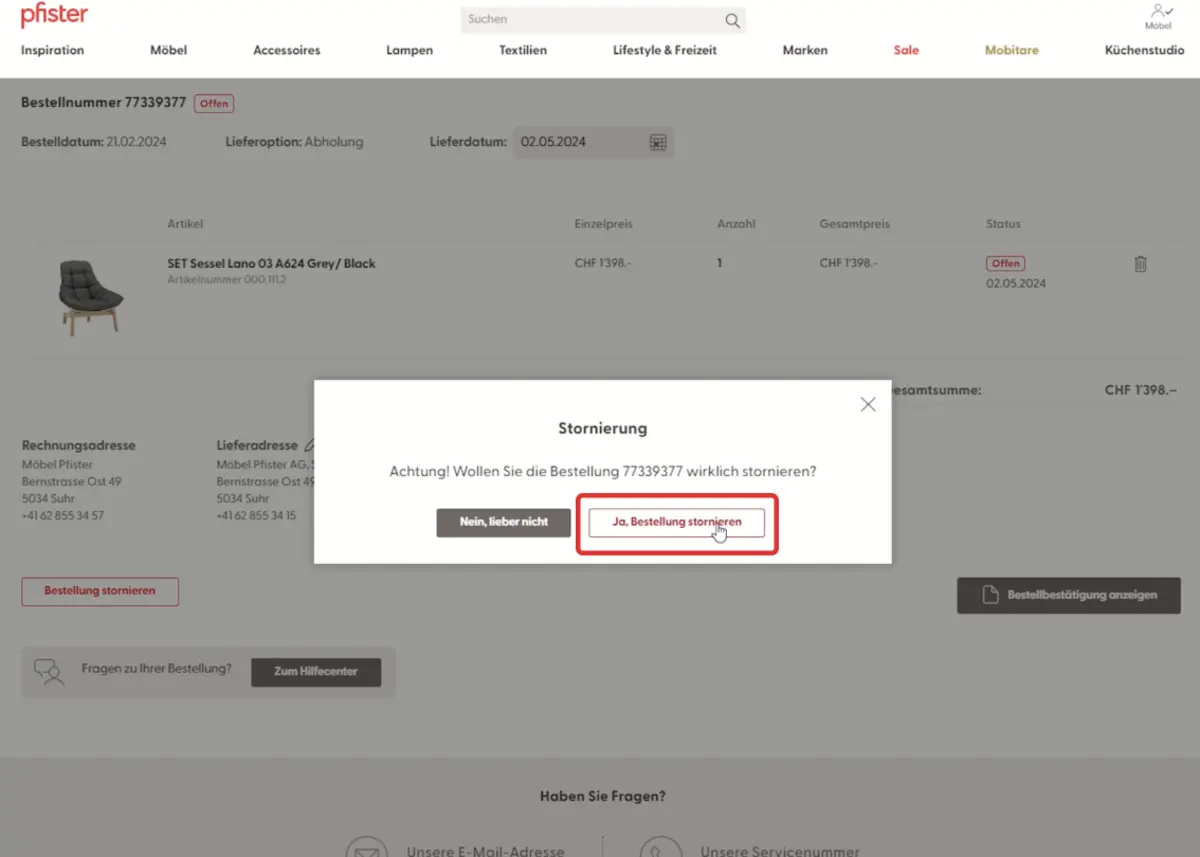Viewport: 1200px width, 857px height.
Task: Close the Stornierung dialog with X
Action: pyautogui.click(x=868, y=404)
